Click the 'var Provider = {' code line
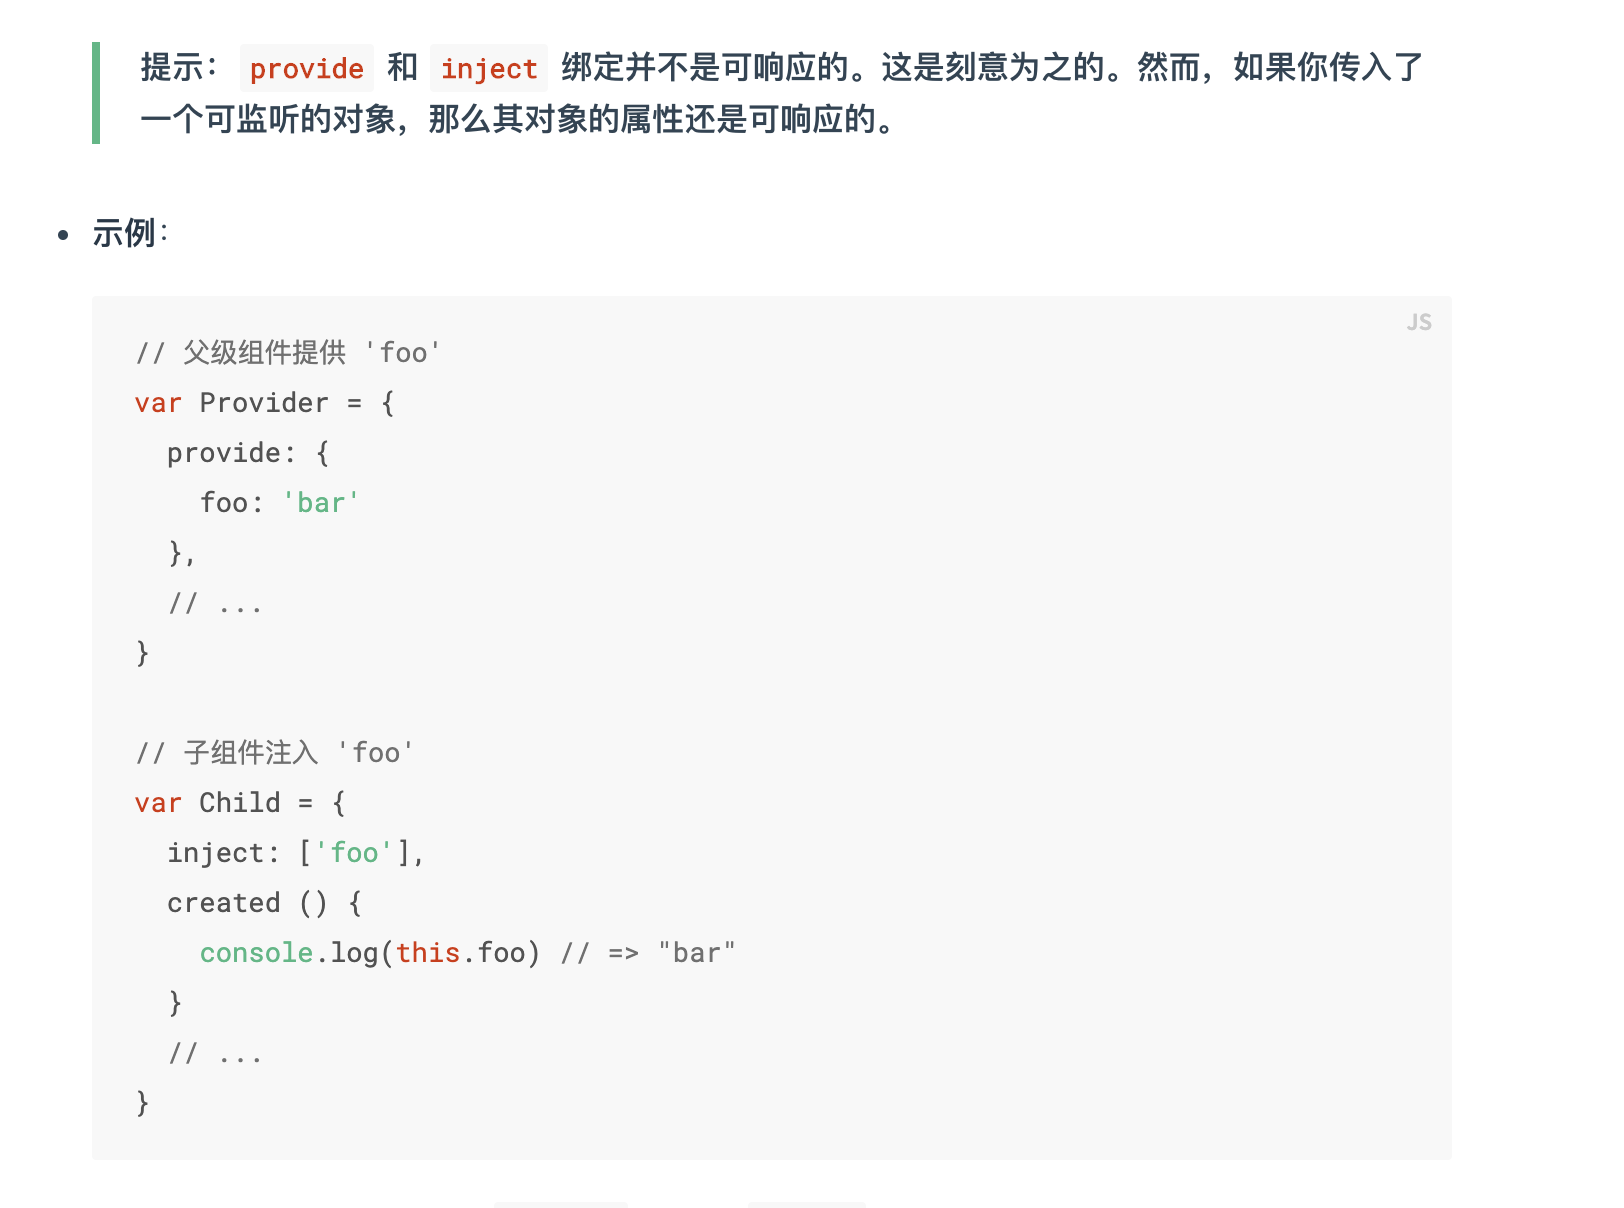The width and height of the screenshot is (1624, 1208). (x=265, y=403)
